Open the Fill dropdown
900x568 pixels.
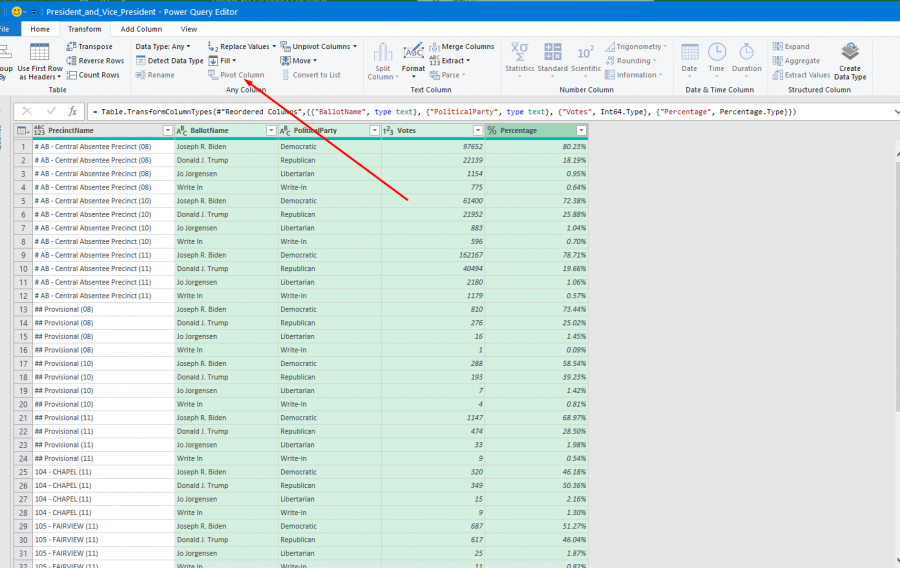pos(222,61)
